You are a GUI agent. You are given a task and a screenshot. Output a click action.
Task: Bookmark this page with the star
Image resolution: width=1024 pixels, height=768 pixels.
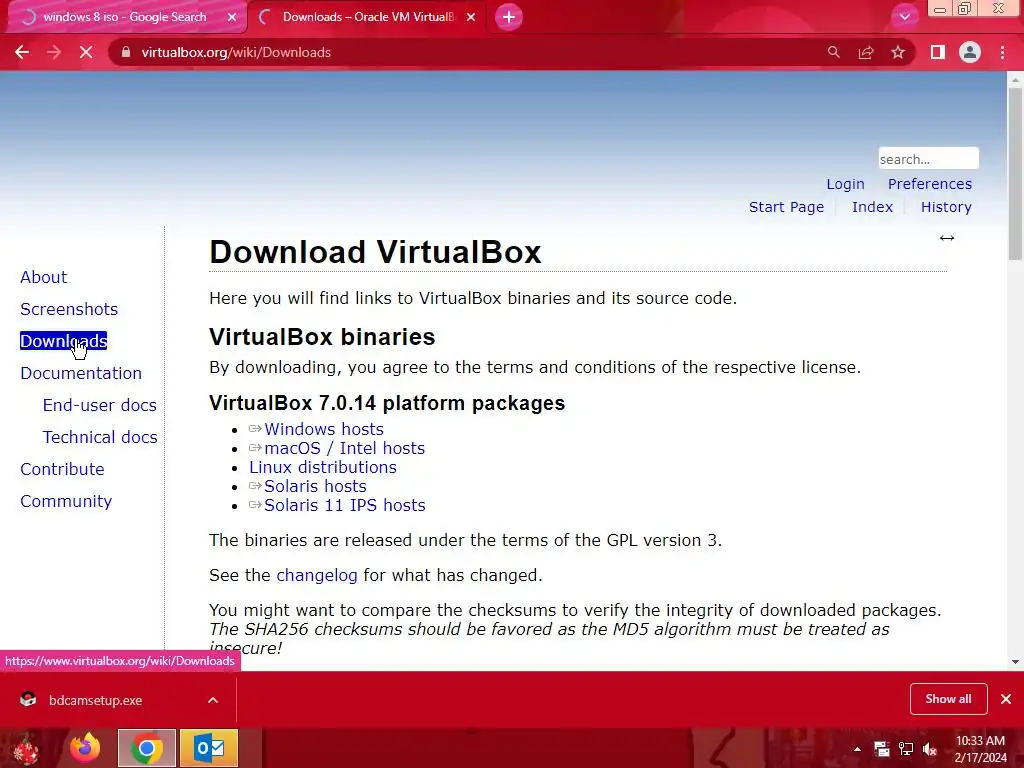point(898,52)
